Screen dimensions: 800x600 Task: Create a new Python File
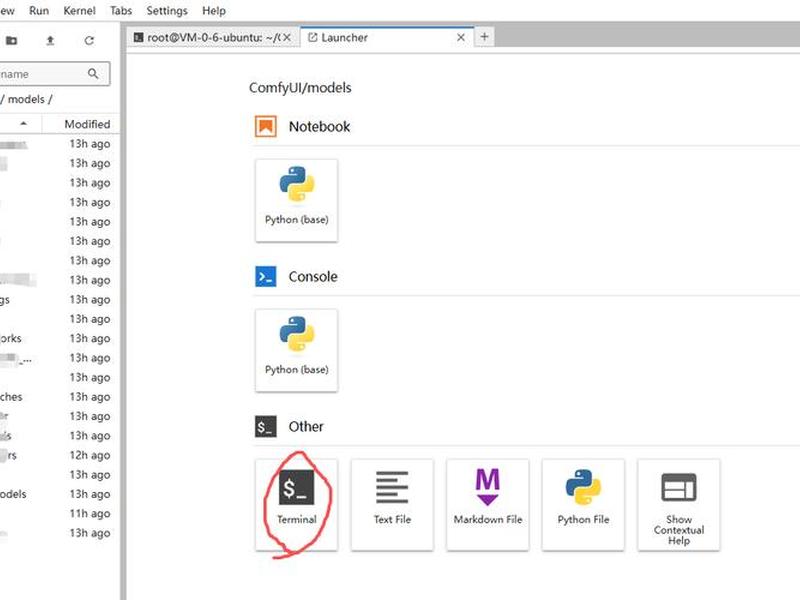(x=583, y=504)
